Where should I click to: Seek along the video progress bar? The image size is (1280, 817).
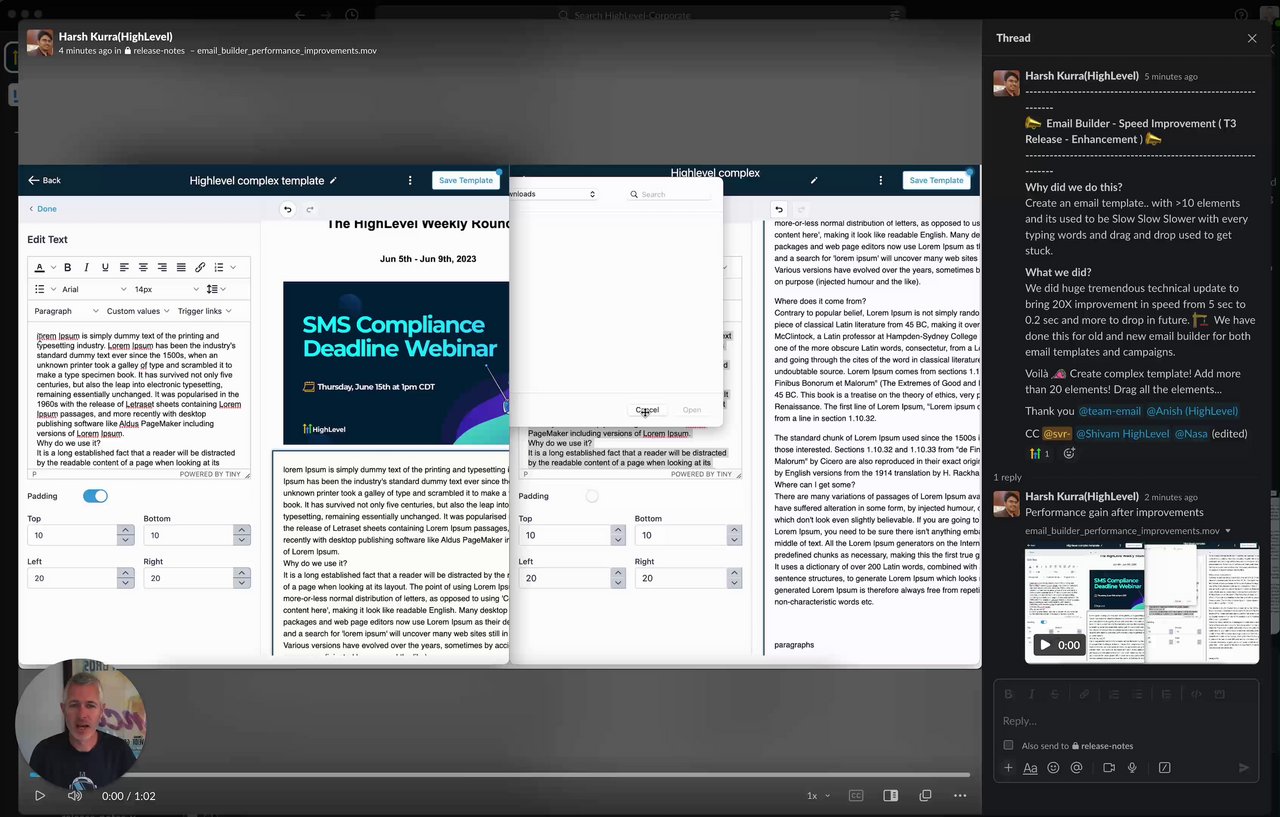tap(499, 775)
